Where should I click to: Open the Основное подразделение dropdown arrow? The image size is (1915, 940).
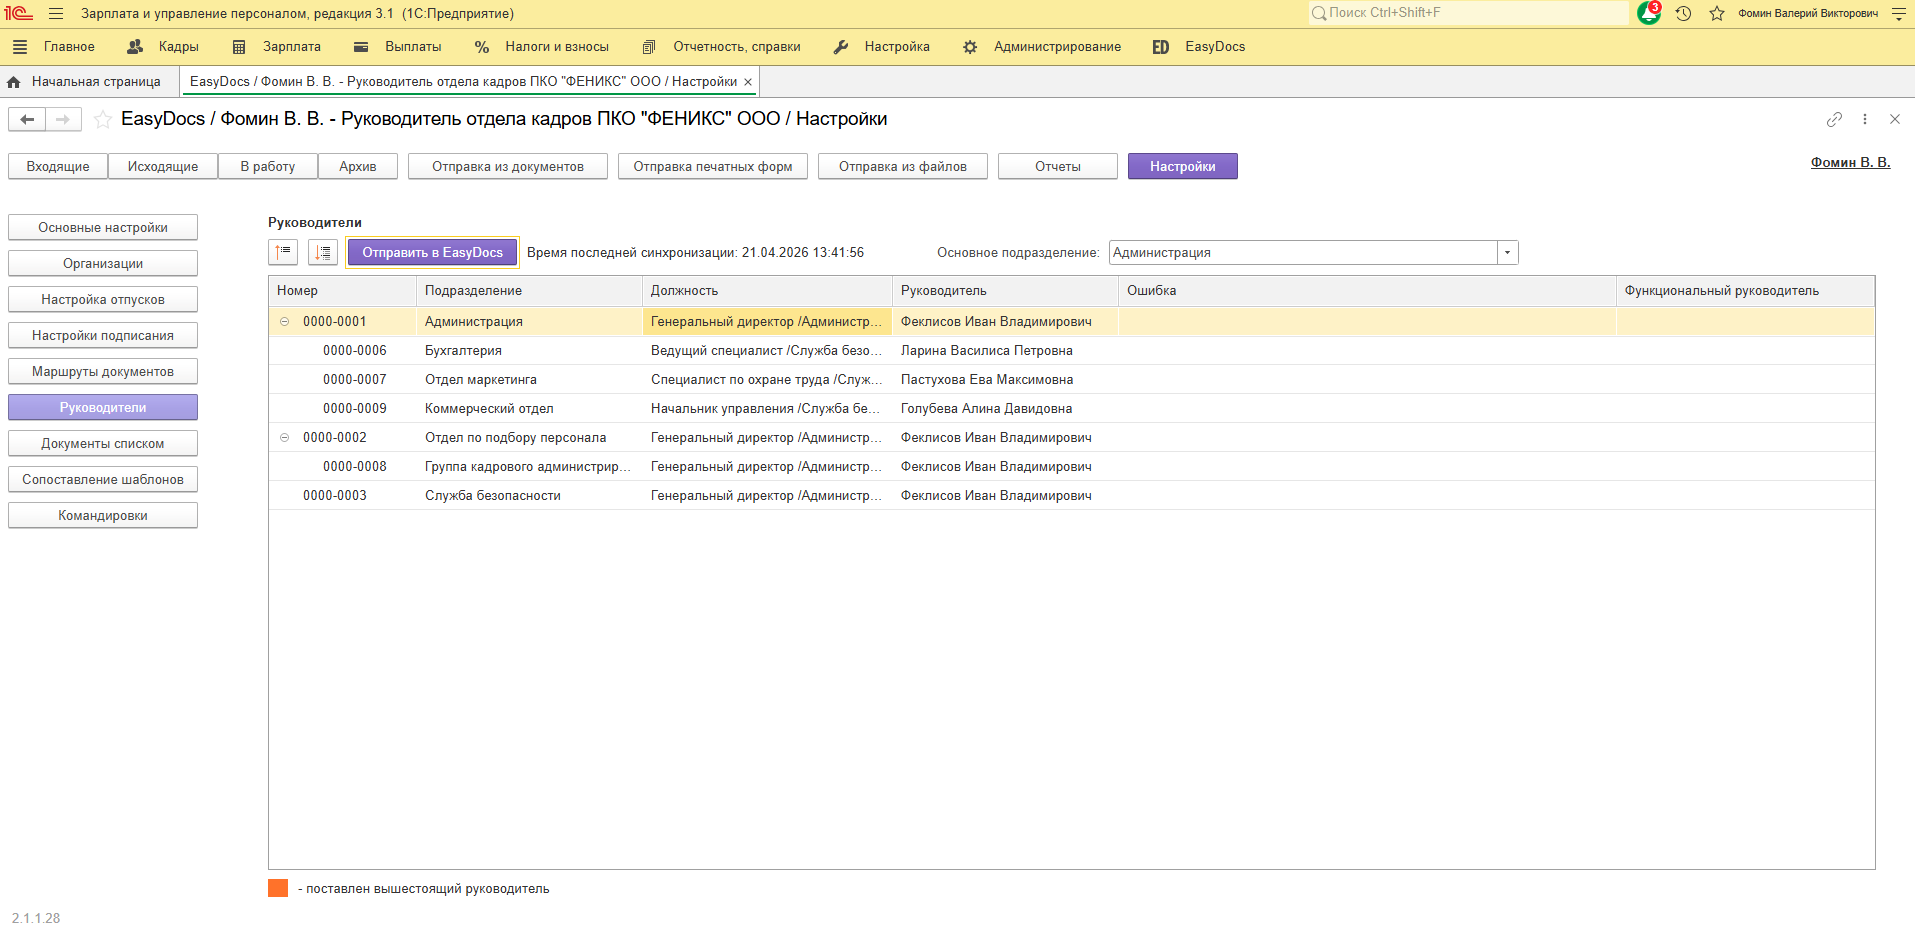(x=1507, y=253)
